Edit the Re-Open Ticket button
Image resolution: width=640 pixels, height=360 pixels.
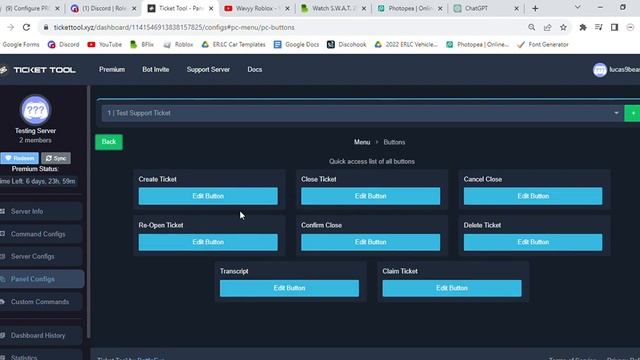[208, 242]
